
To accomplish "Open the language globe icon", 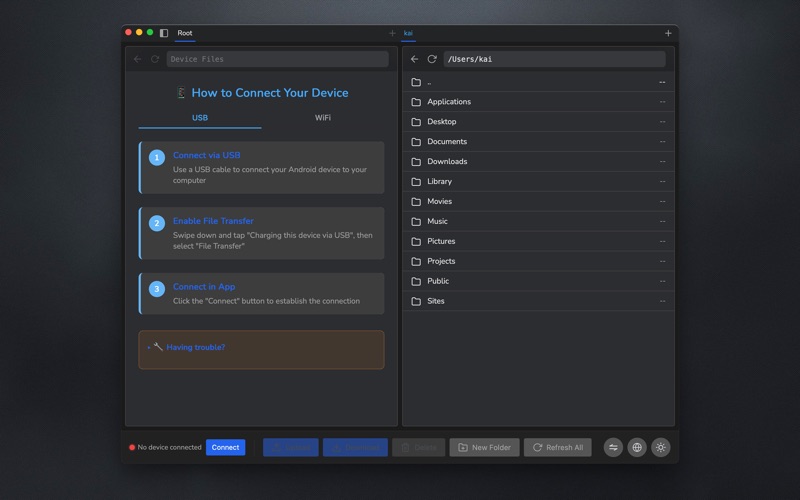I will [637, 447].
